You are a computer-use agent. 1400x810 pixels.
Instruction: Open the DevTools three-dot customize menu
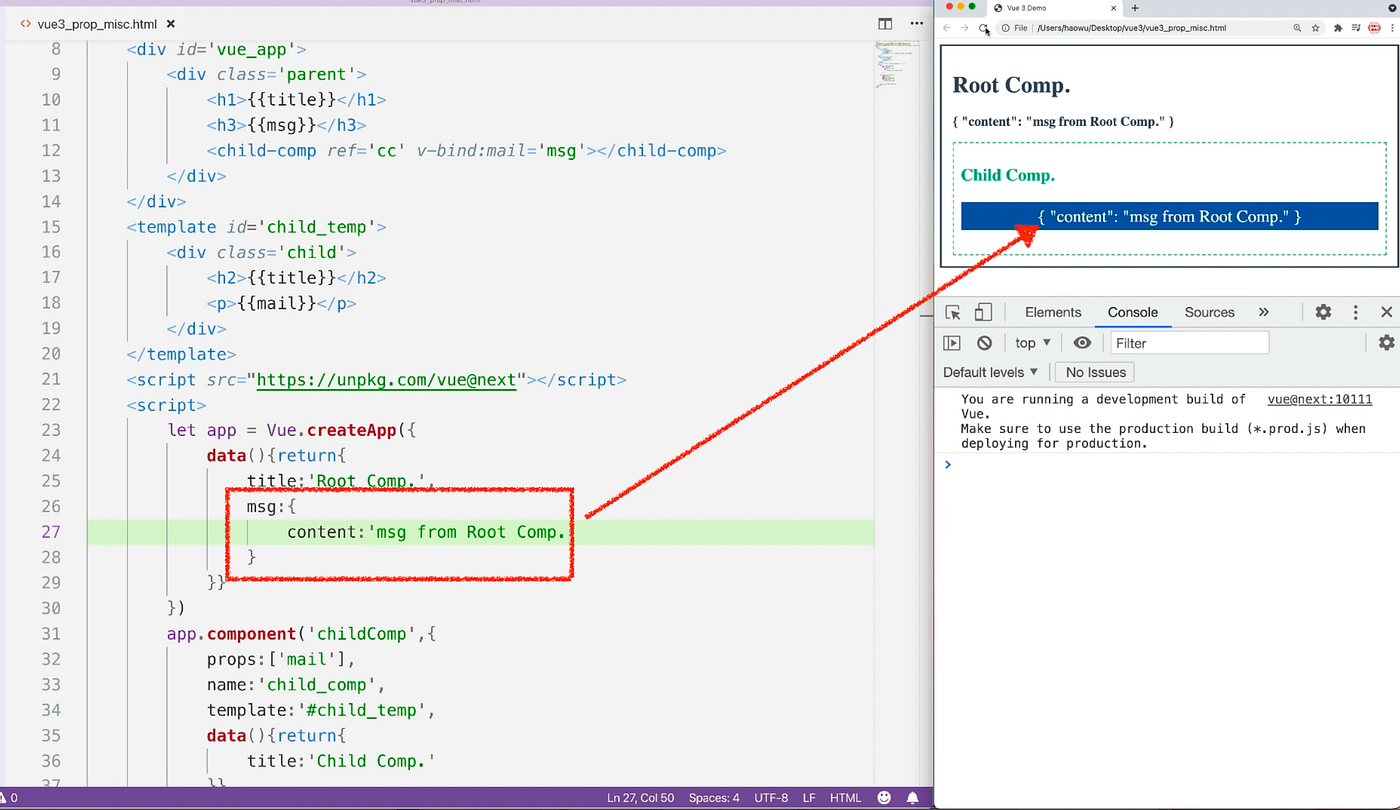coord(1355,312)
